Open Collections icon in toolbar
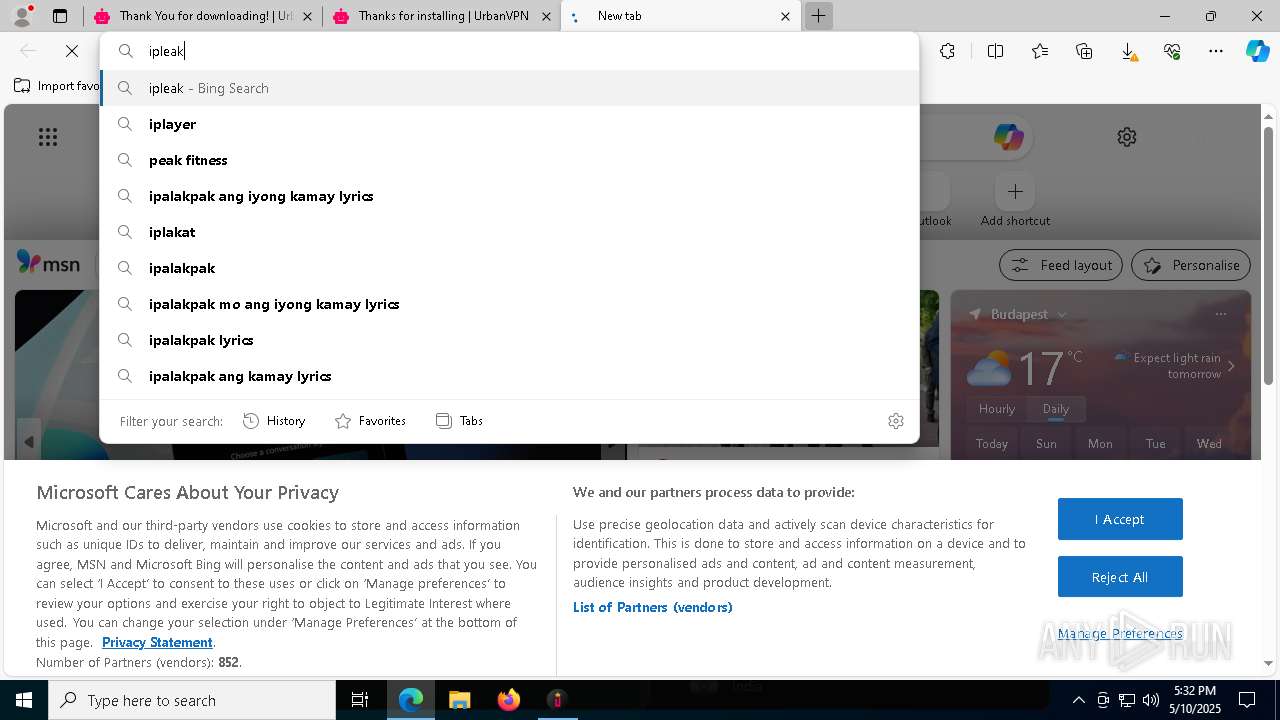Screen dimensions: 1280x720 point(1084,51)
